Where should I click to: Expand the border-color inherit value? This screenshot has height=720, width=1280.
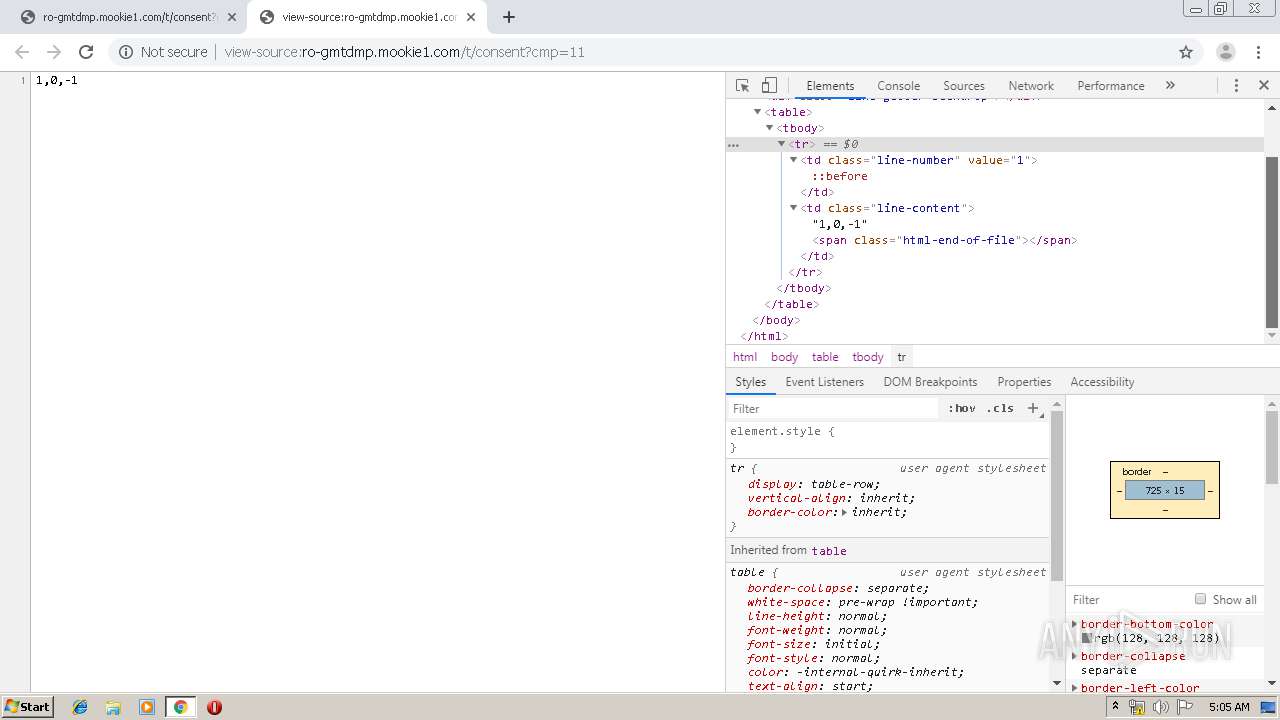click(844, 513)
